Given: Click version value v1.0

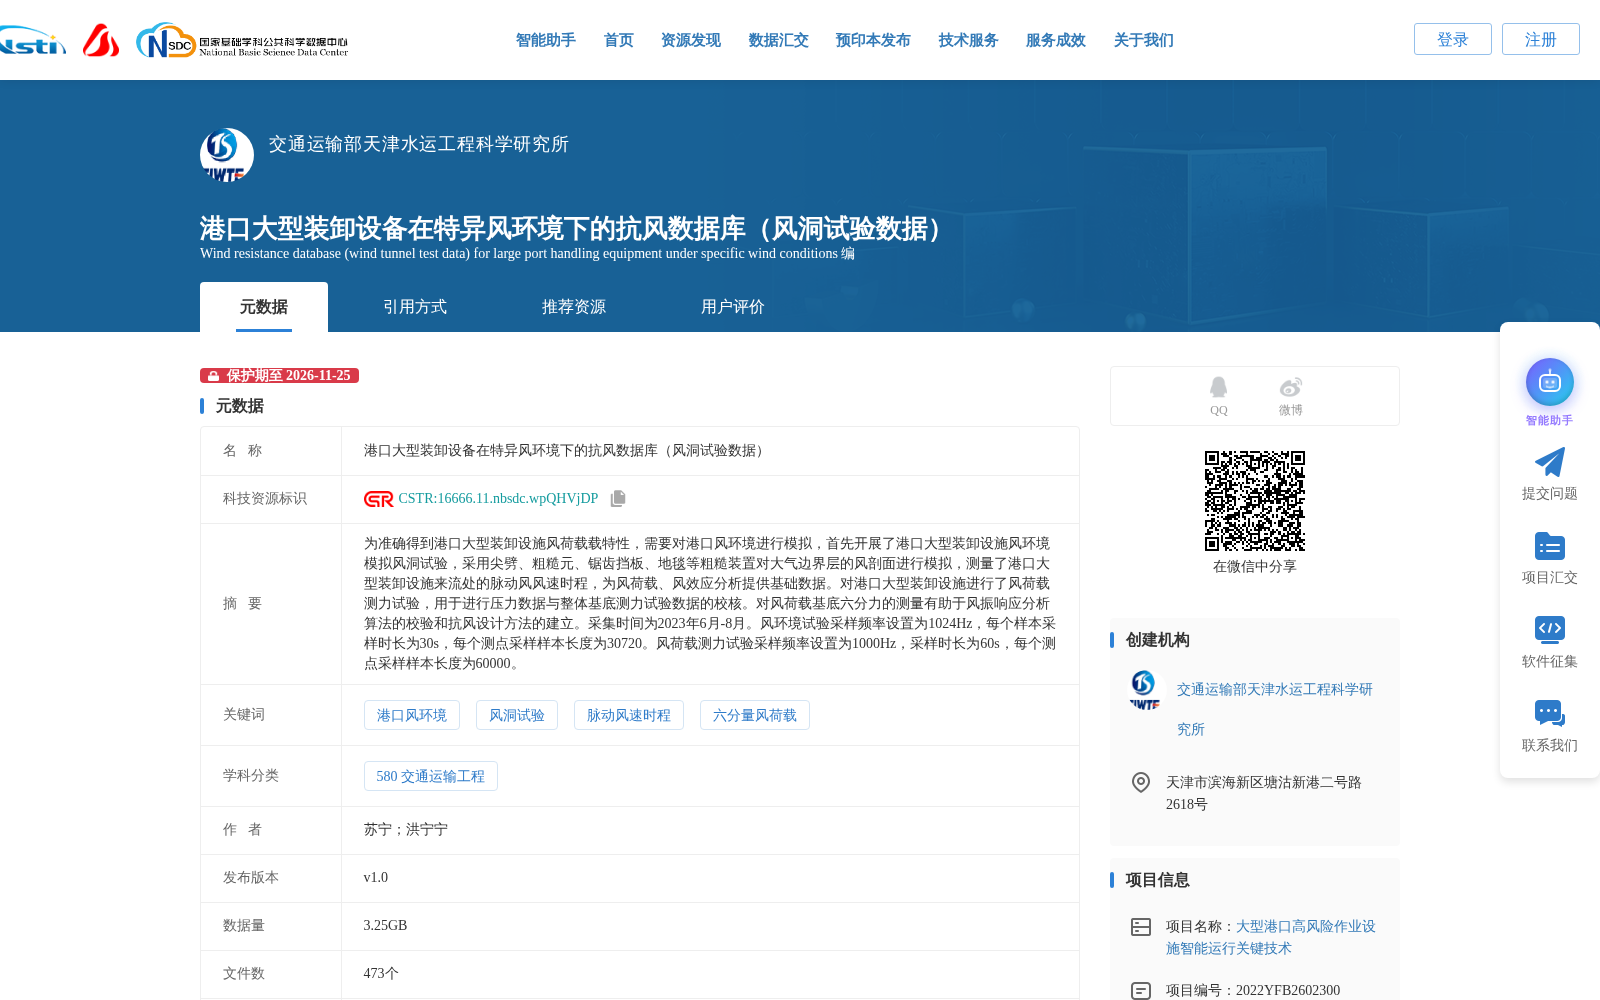Looking at the screenshot, I should [376, 878].
